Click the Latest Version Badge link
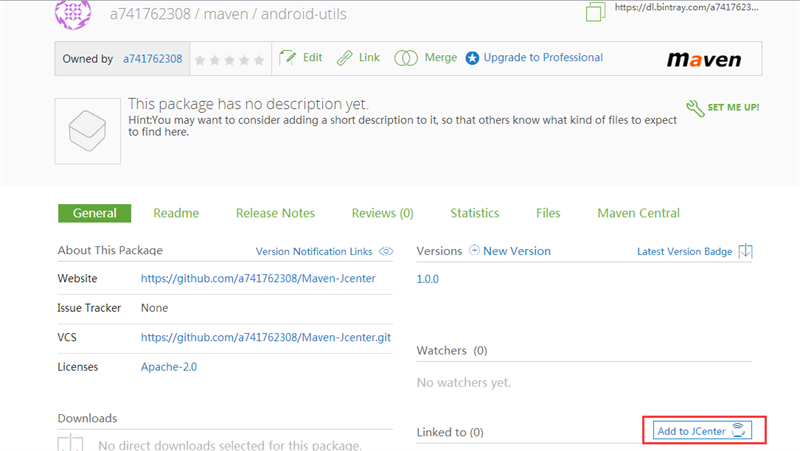This screenshot has width=800, height=451. [x=684, y=252]
